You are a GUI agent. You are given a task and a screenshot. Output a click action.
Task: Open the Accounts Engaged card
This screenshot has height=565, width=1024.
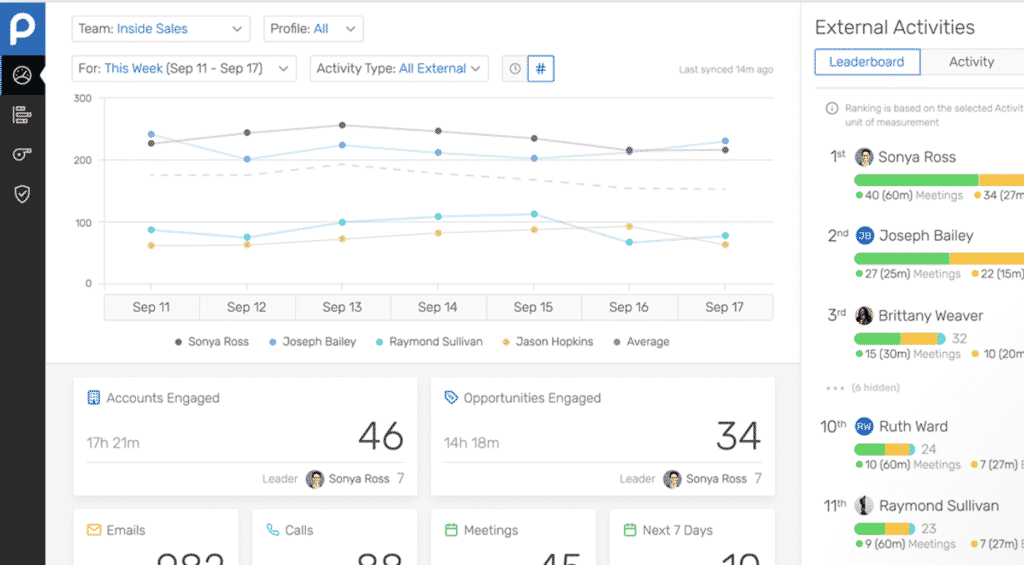pos(246,436)
